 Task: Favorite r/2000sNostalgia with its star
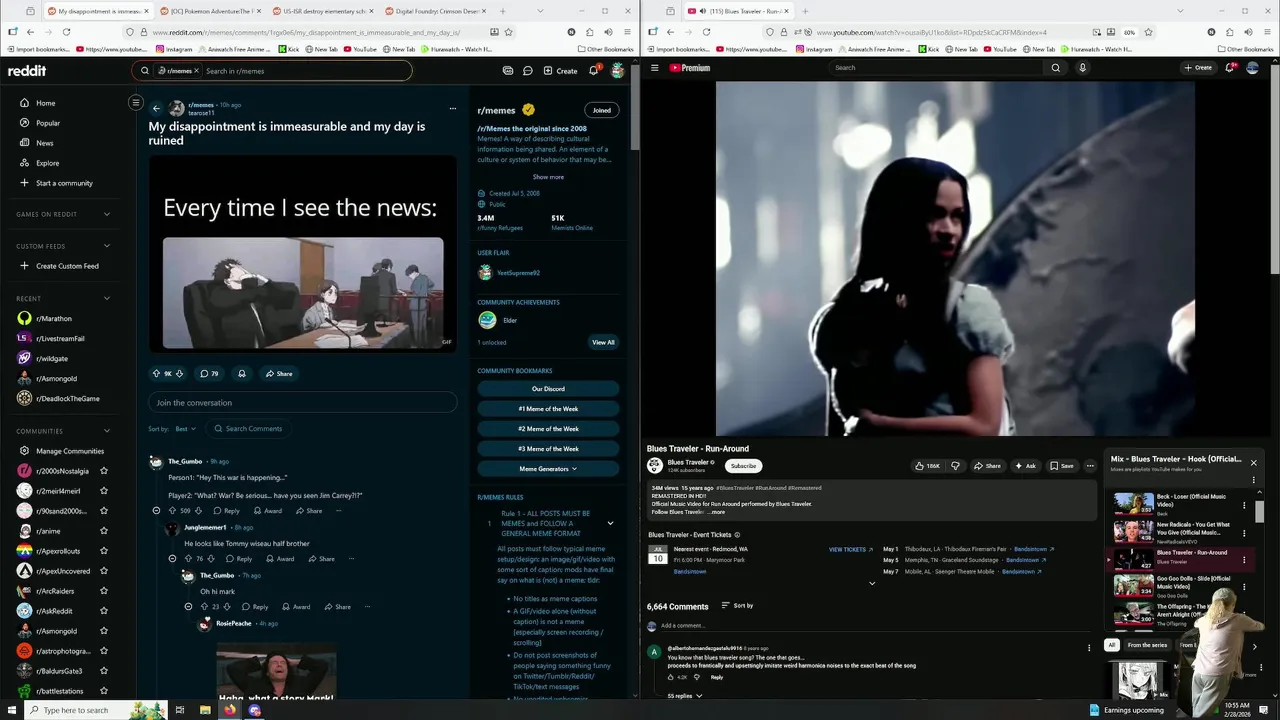coord(104,471)
